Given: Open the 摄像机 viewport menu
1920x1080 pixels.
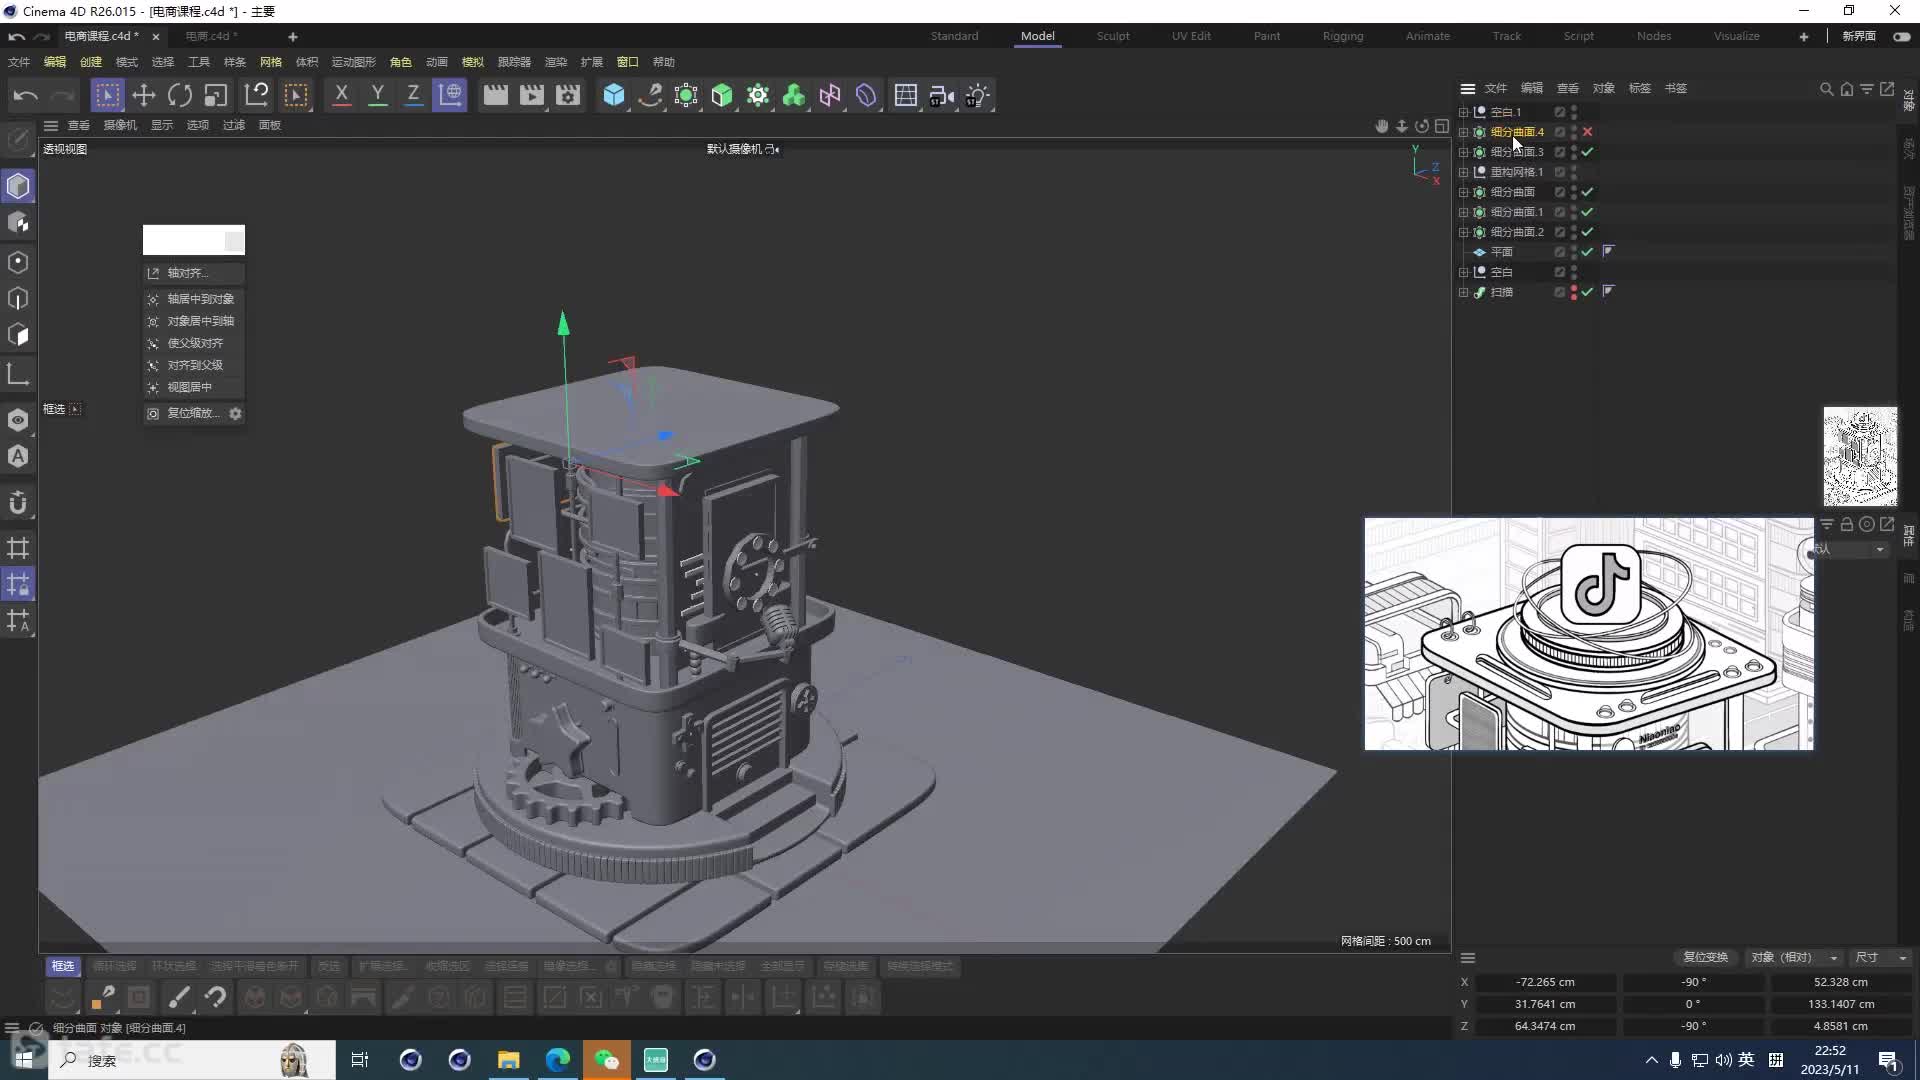Looking at the screenshot, I should pyautogui.click(x=120, y=125).
